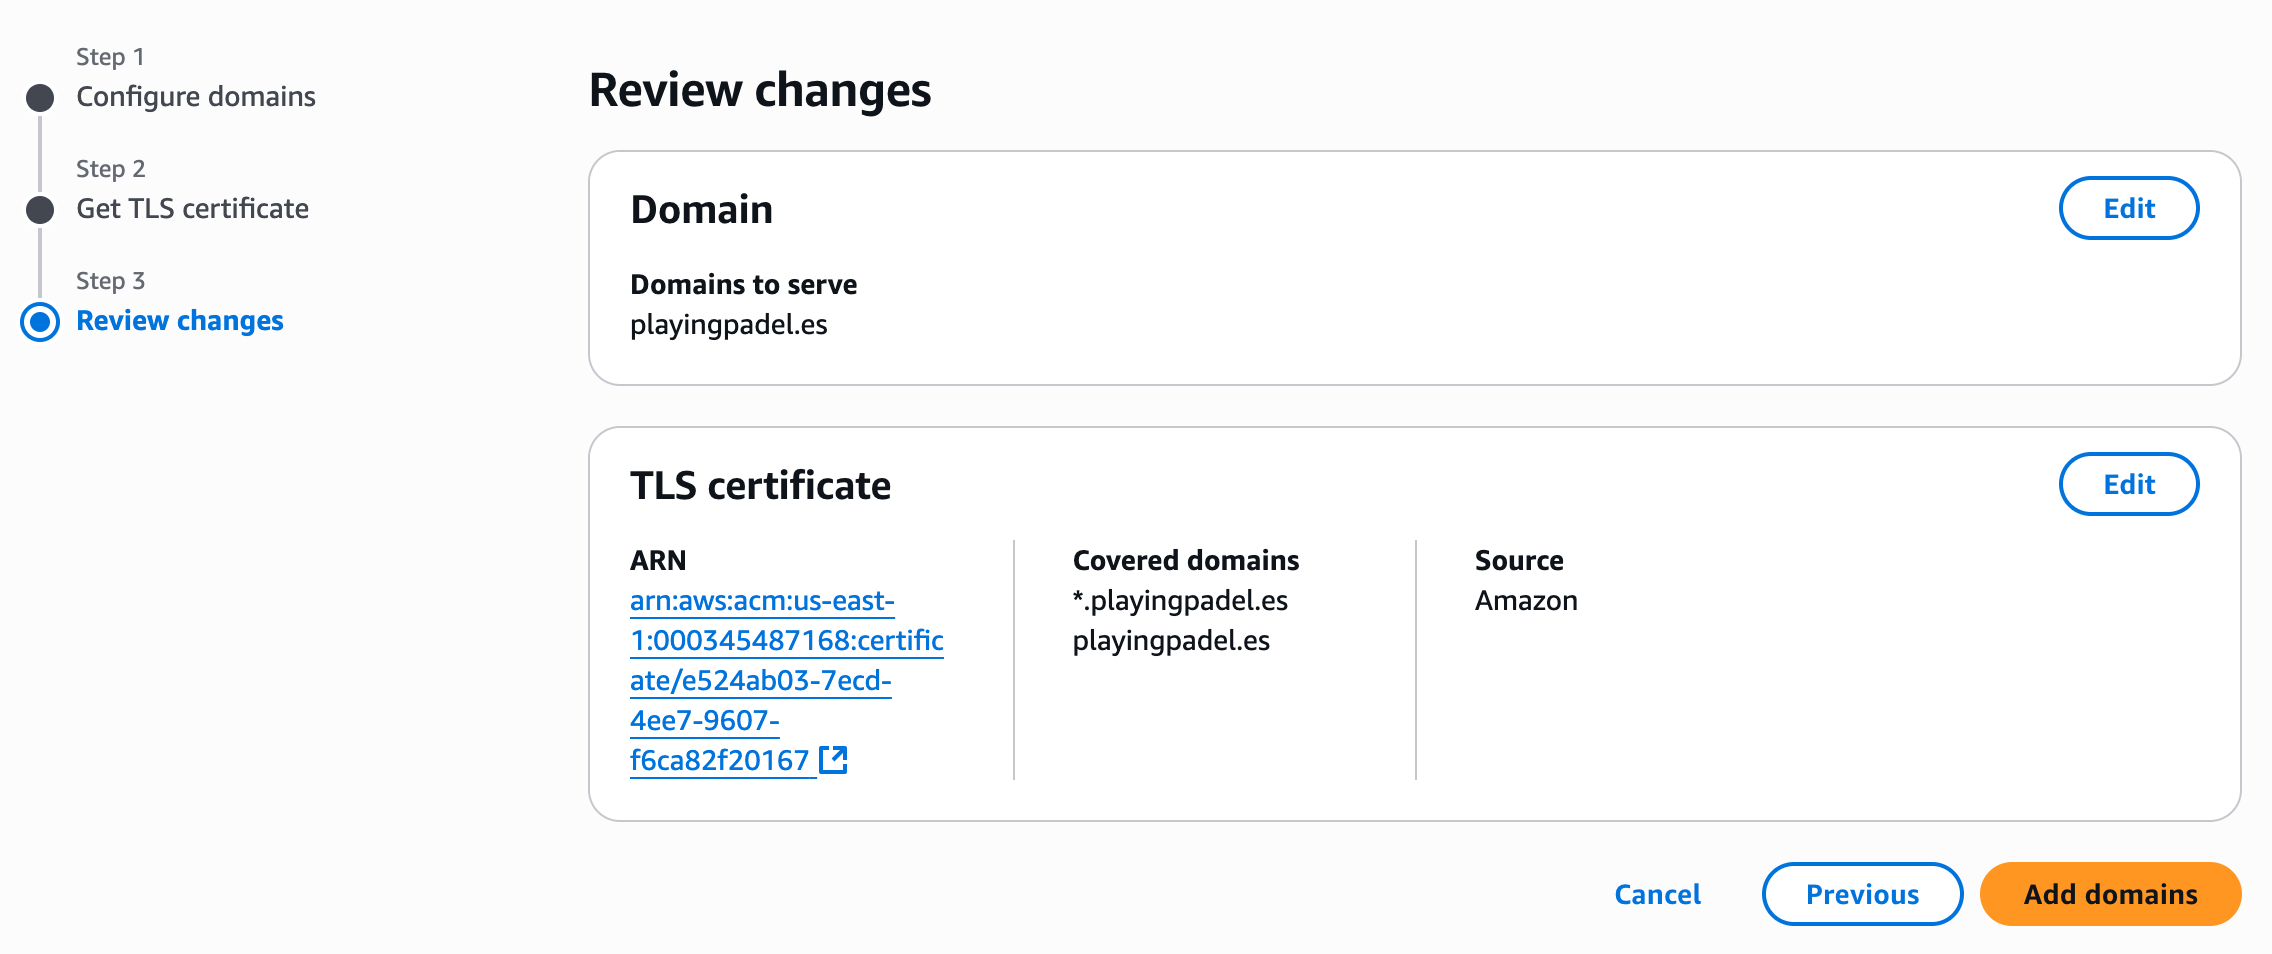Click playingpadel.es under Domains to serve
The image size is (2272, 954).
click(729, 325)
